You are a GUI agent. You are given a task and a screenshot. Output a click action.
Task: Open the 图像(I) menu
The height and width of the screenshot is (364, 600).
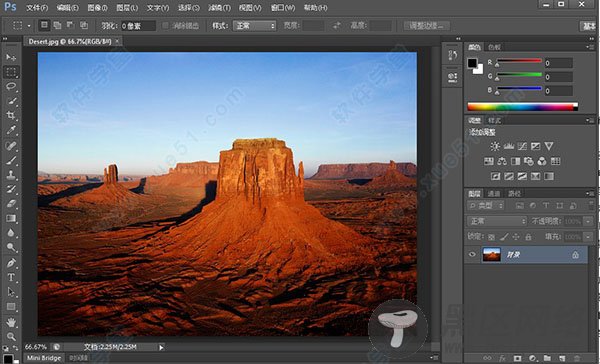tap(97, 7)
